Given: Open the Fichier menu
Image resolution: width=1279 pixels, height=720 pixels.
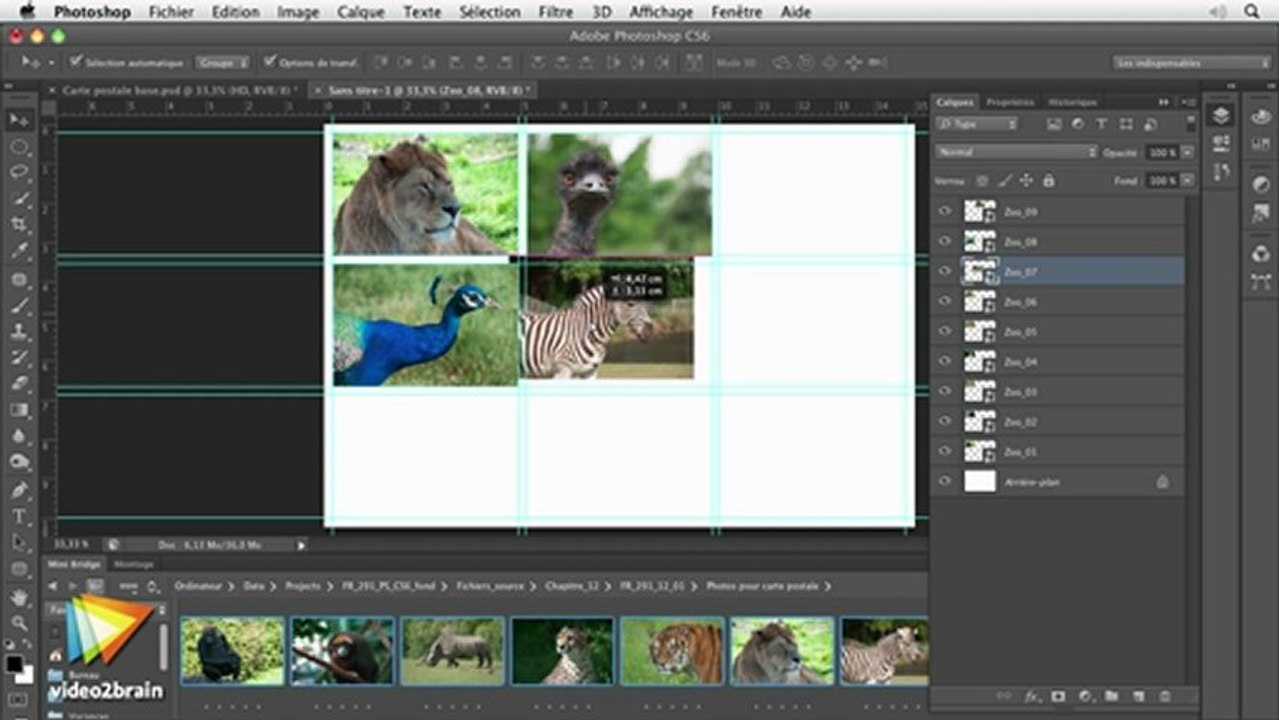Looking at the screenshot, I should 171,12.
